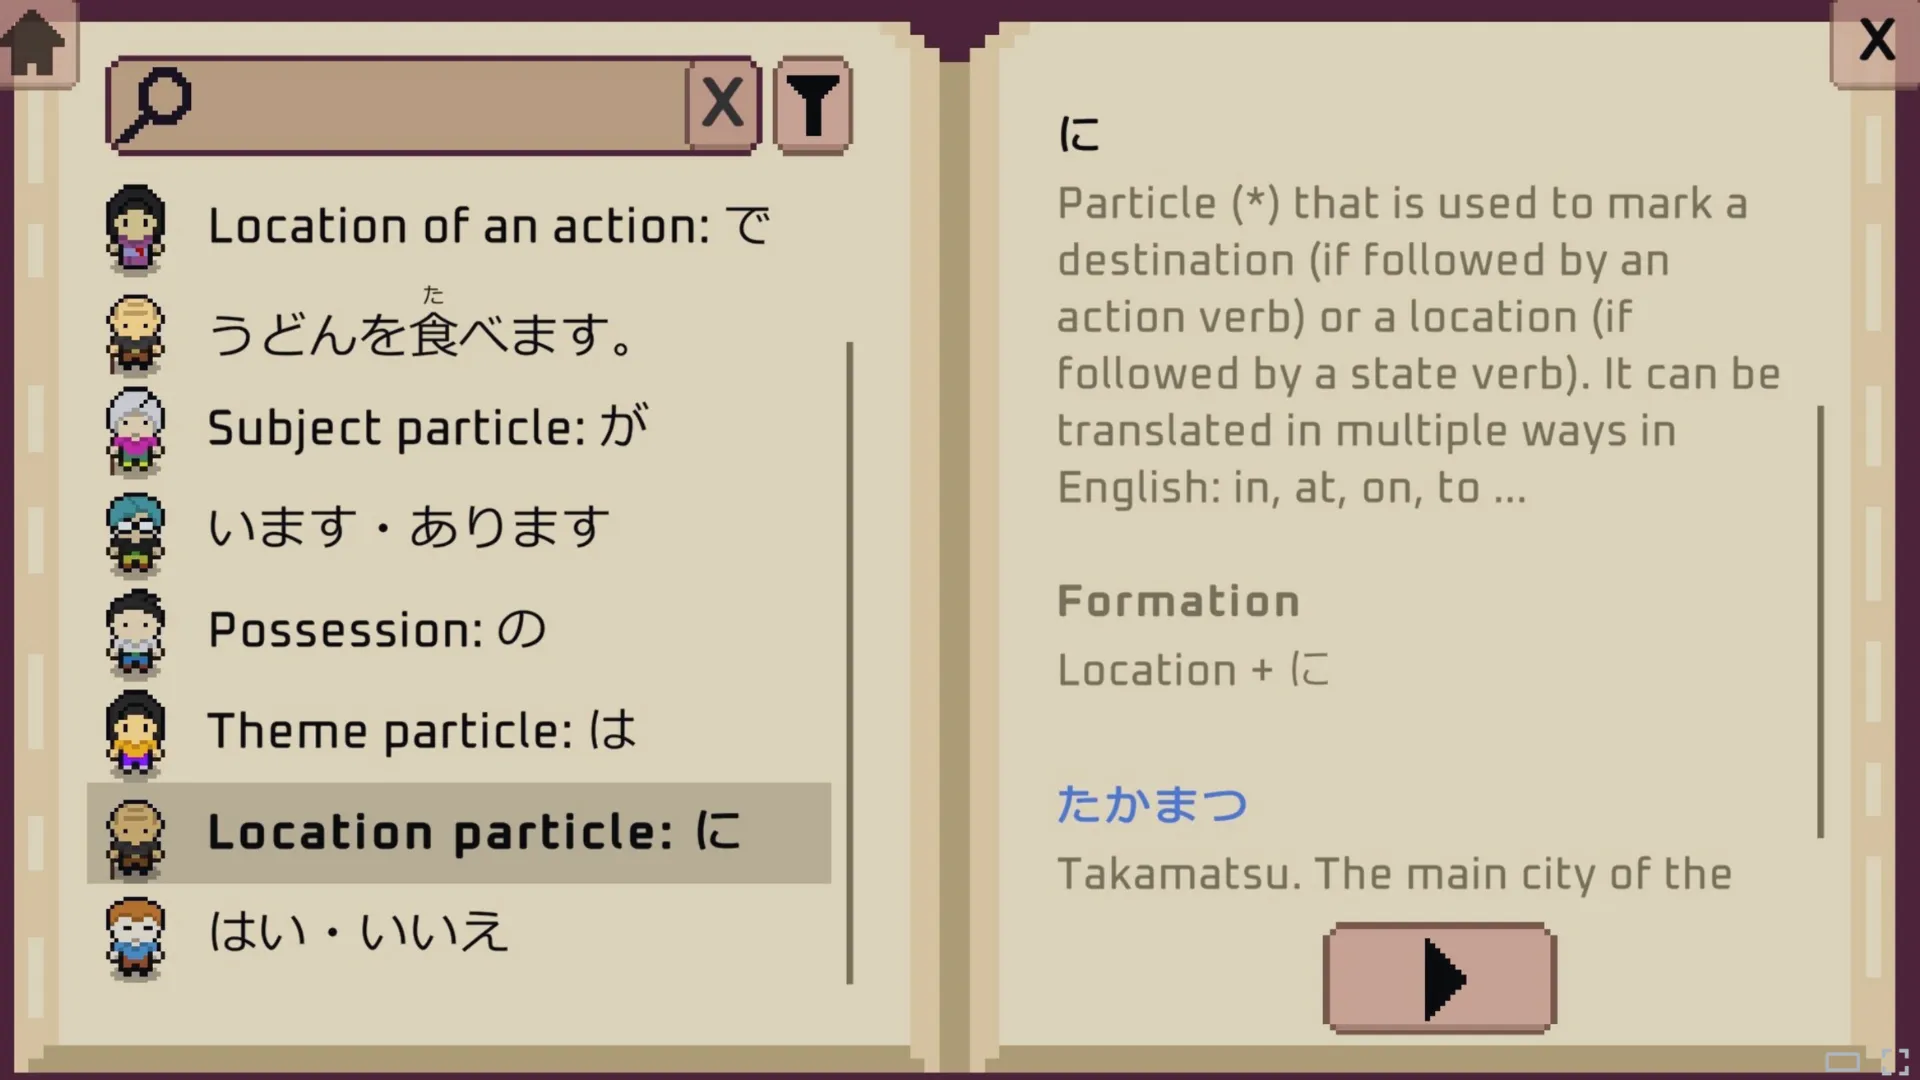Image resolution: width=1920 pixels, height=1080 pixels.
Task: Select "Subject particle: が" entry
Action: point(428,429)
